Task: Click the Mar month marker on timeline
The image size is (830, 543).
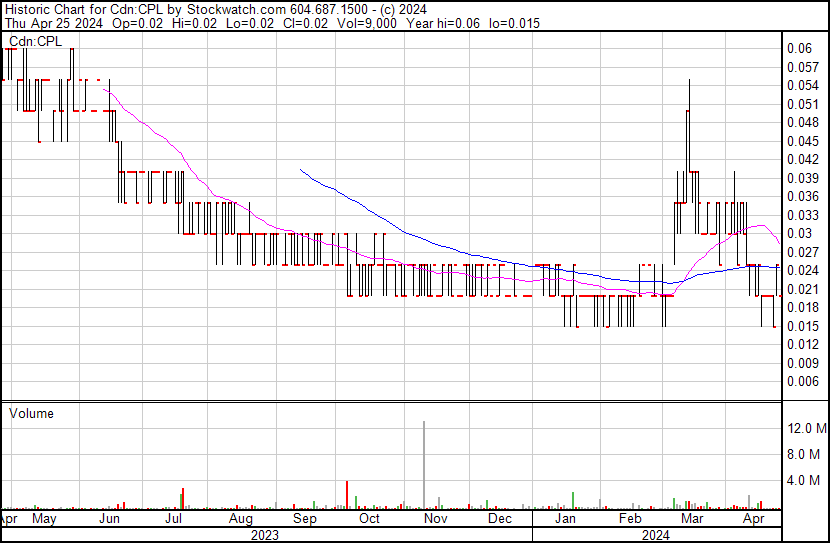Action: tap(691, 519)
